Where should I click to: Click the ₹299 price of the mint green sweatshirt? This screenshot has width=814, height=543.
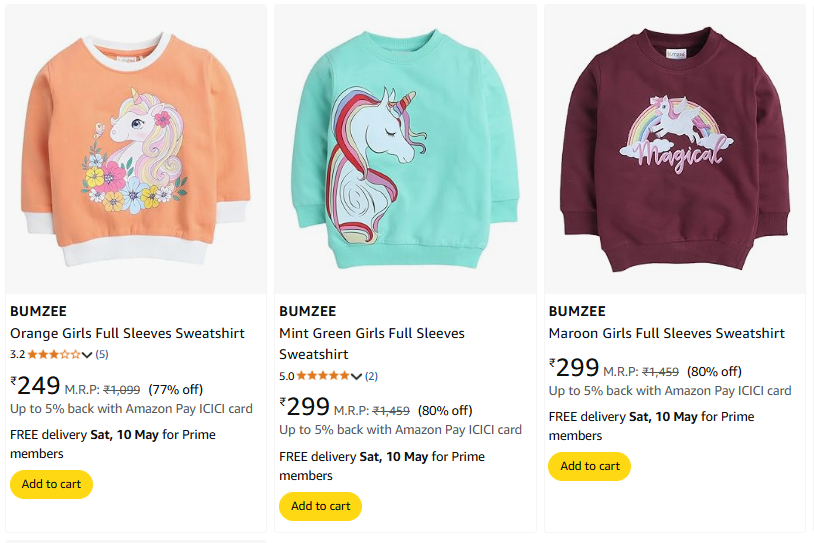(304, 407)
